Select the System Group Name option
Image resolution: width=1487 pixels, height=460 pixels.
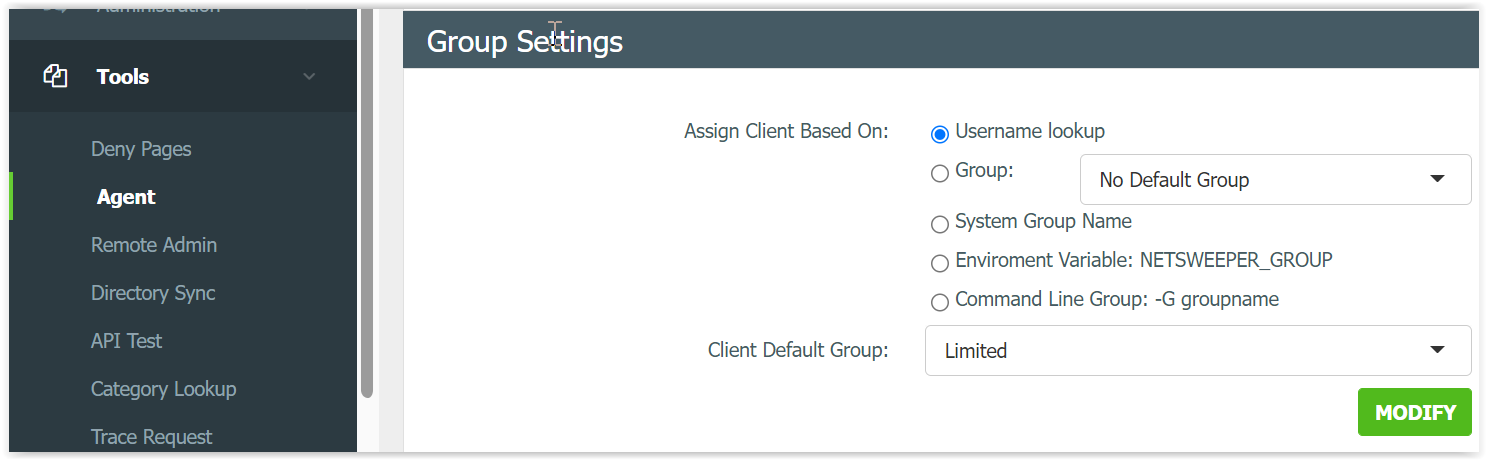pos(939,225)
